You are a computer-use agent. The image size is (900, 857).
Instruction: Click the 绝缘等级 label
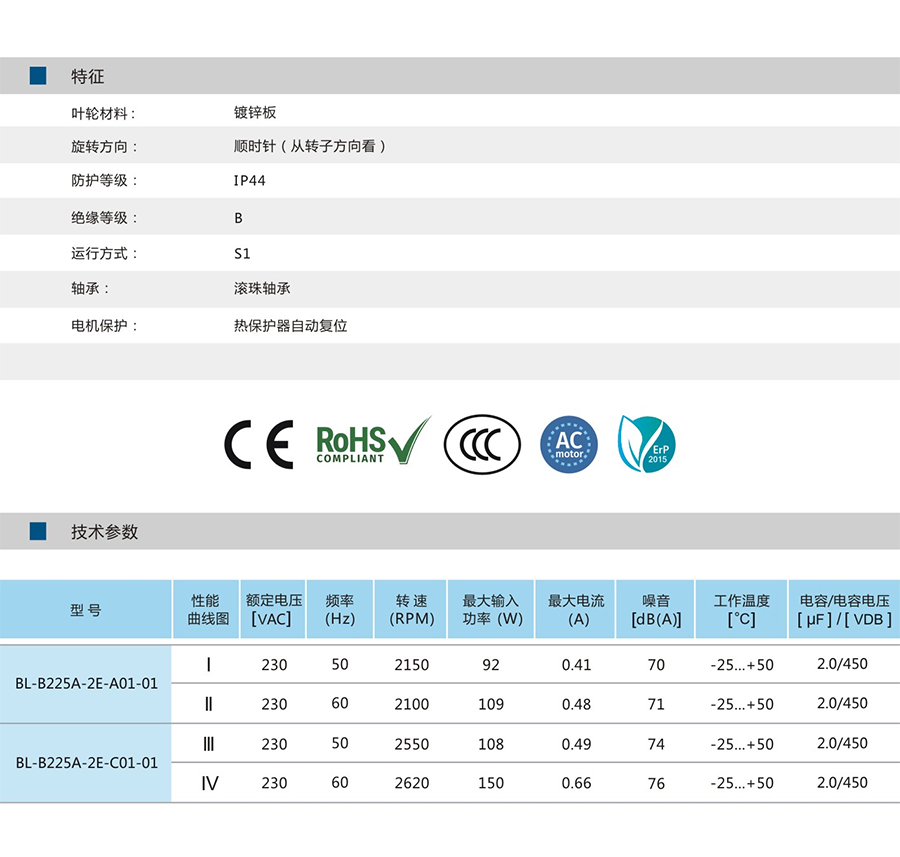pos(104,218)
